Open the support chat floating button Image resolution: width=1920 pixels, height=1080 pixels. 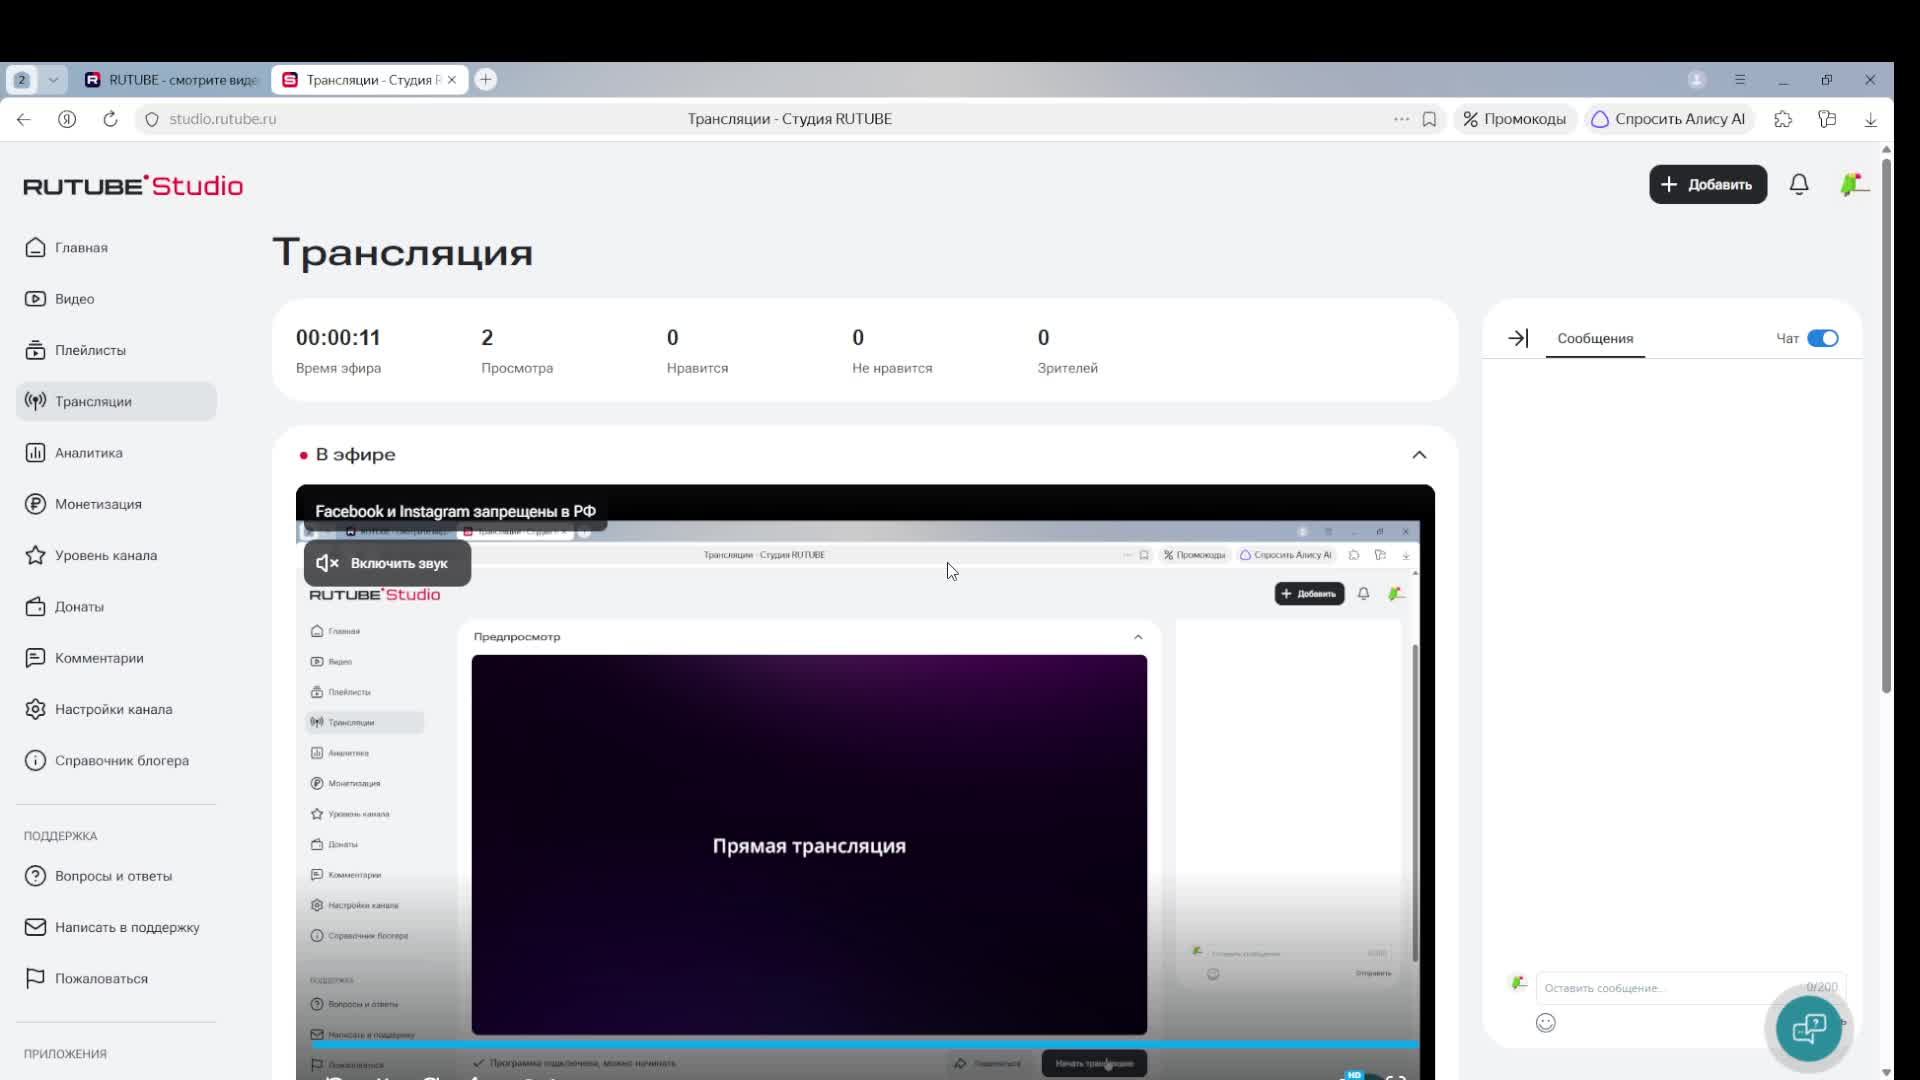[x=1809, y=1028]
